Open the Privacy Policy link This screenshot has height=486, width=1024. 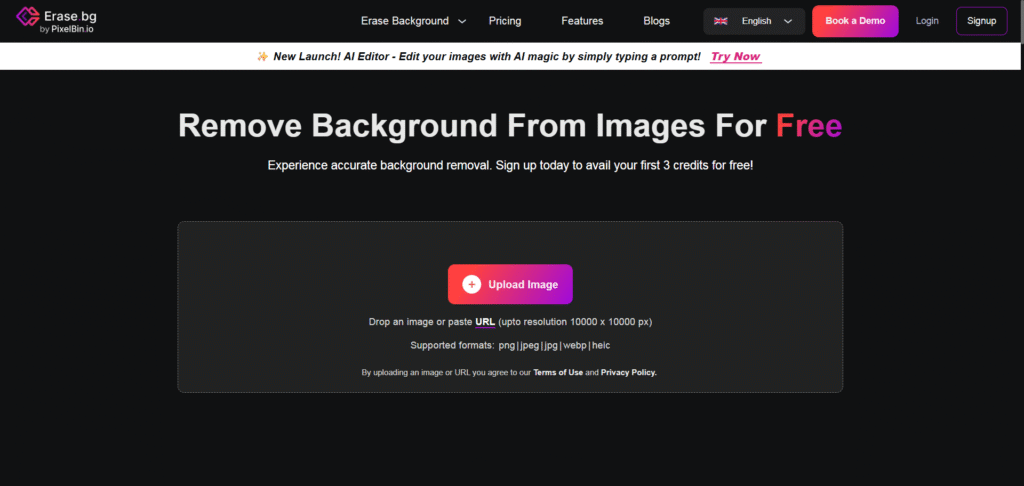(628, 372)
